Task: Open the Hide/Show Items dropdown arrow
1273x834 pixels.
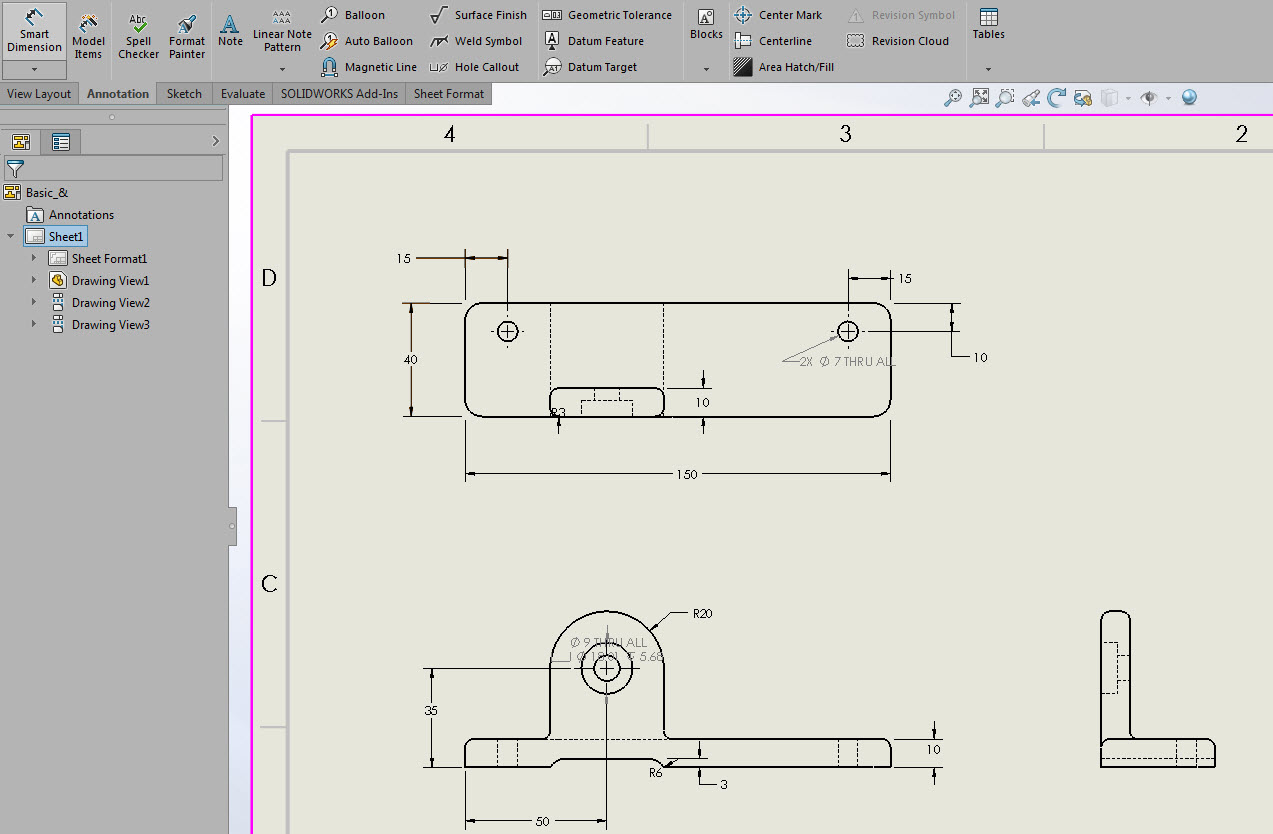Action: (x=1168, y=98)
